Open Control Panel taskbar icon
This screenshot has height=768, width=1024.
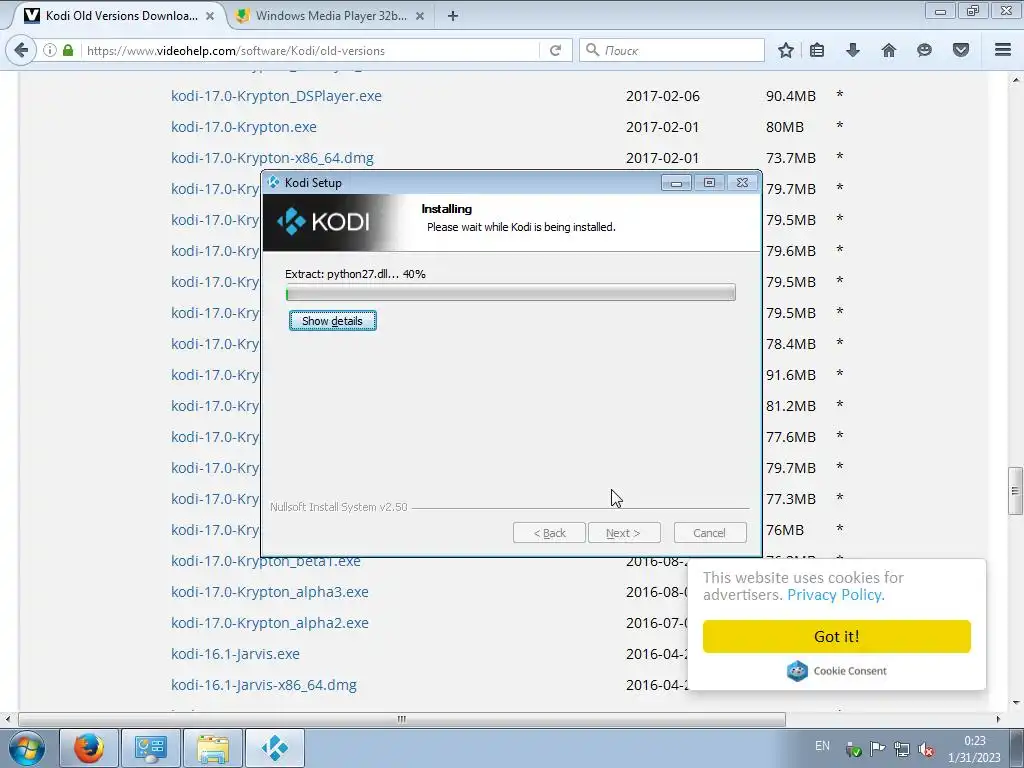pos(151,748)
